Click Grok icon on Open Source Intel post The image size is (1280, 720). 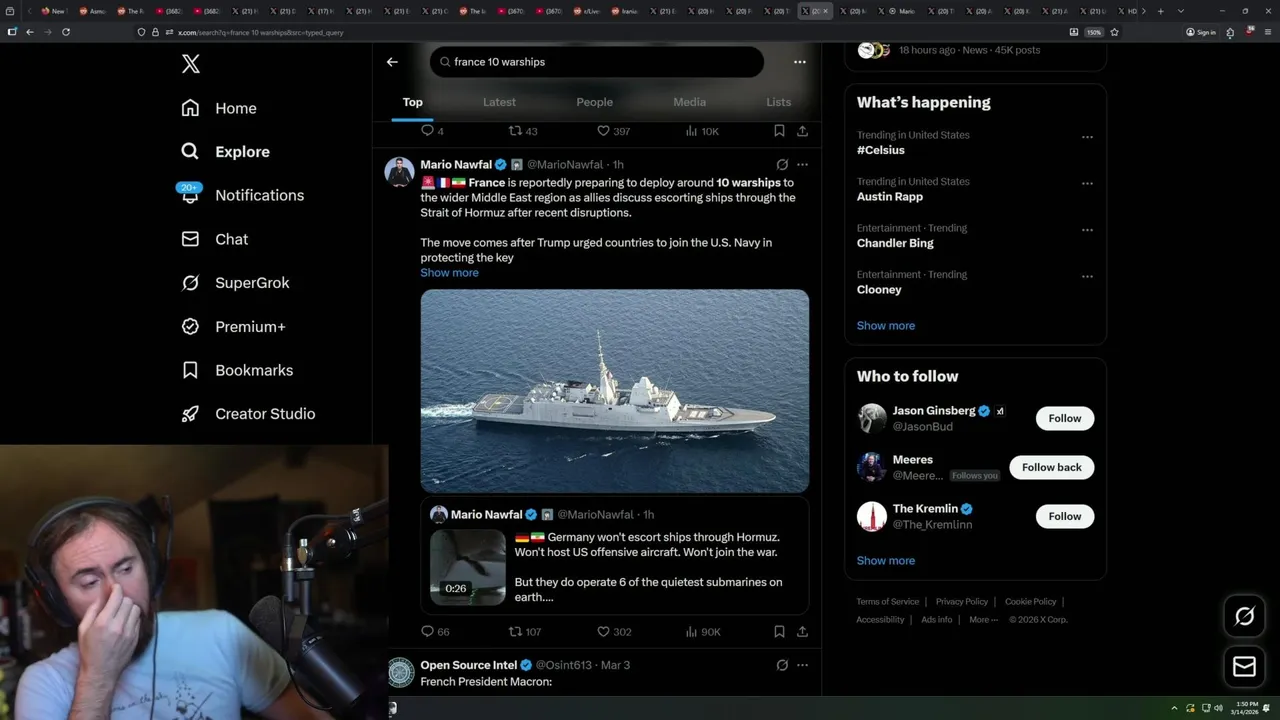[x=782, y=665]
